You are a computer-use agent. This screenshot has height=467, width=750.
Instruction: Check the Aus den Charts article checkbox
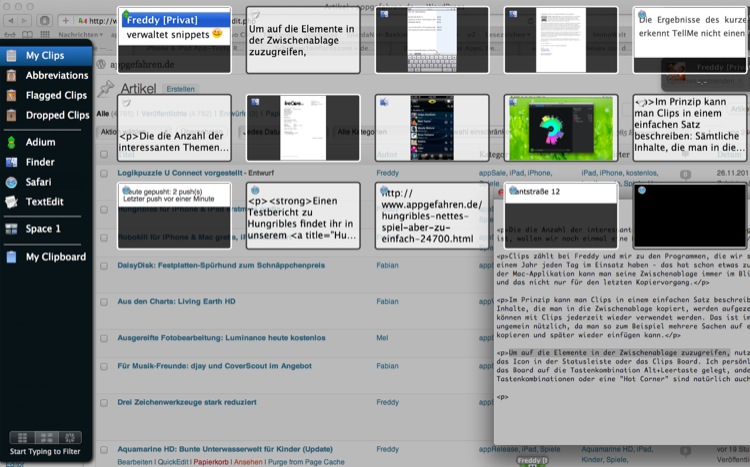click(103, 301)
